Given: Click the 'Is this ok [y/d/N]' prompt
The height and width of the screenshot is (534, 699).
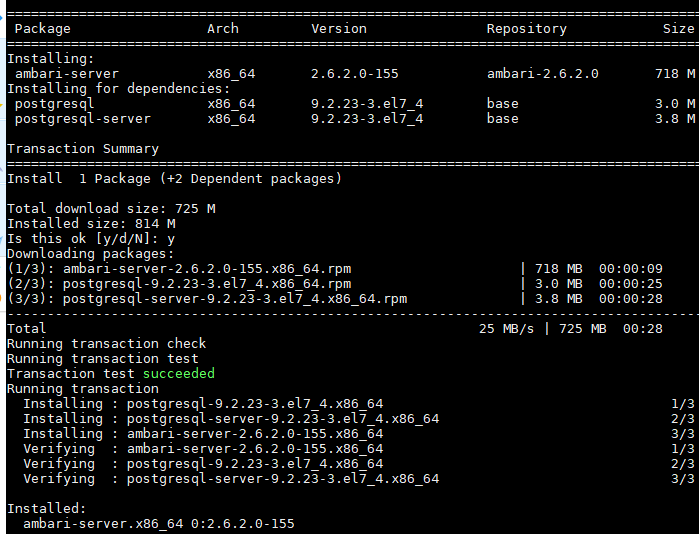Looking at the screenshot, I should (91, 238).
